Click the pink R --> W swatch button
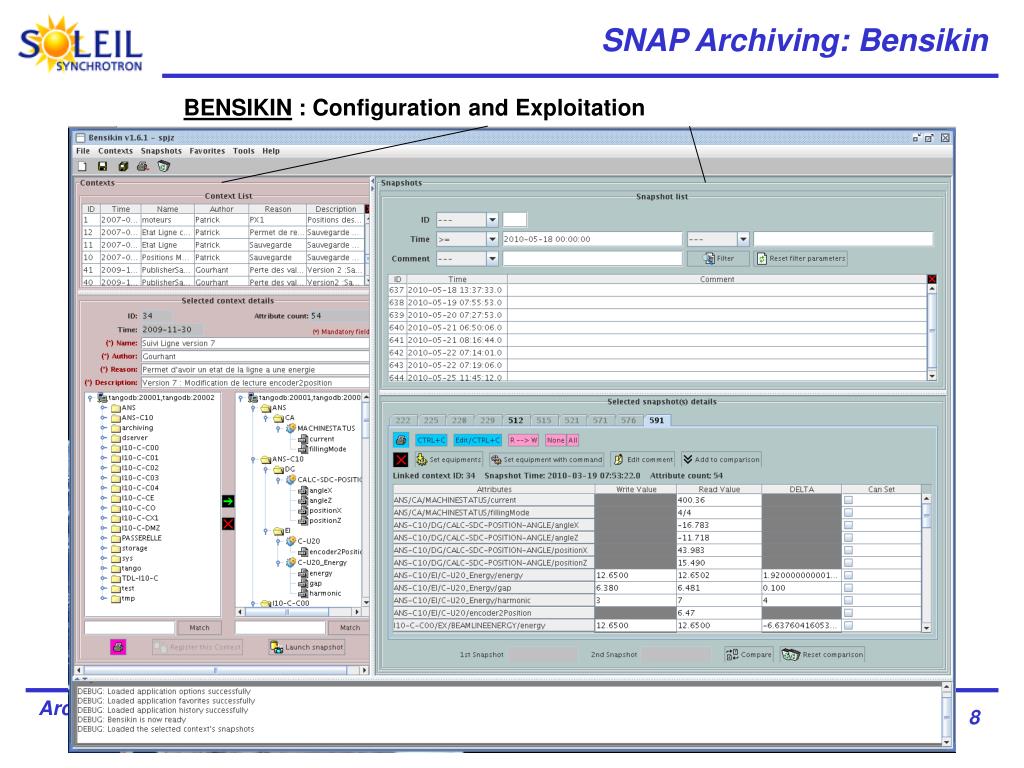The width and height of the screenshot is (1024, 768). pyautogui.click(x=523, y=440)
